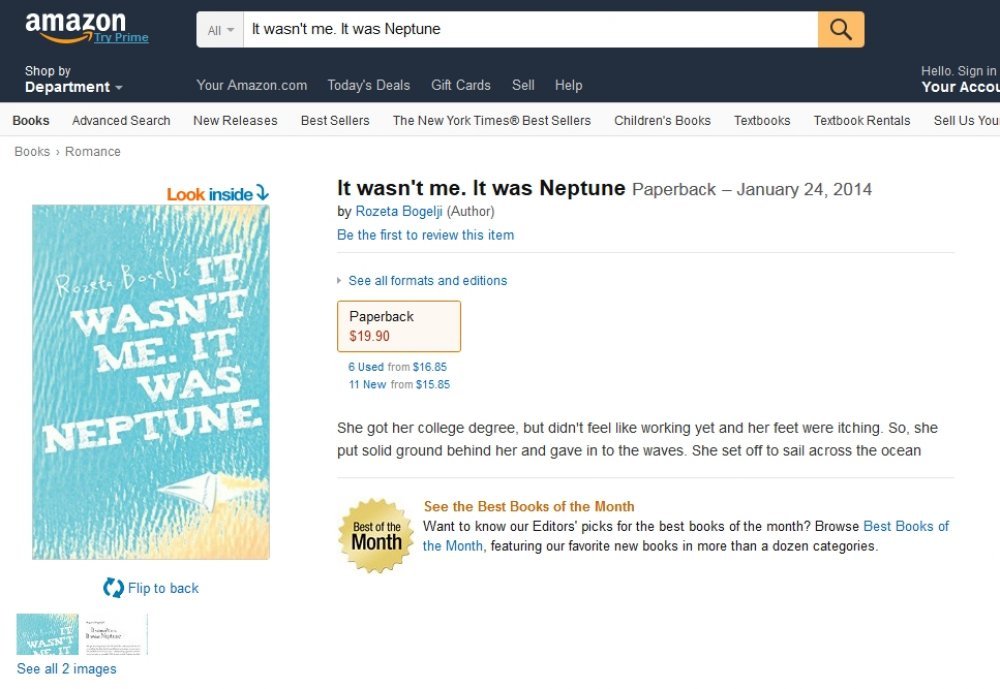Open the front cover thumbnail image

pyautogui.click(x=47, y=634)
